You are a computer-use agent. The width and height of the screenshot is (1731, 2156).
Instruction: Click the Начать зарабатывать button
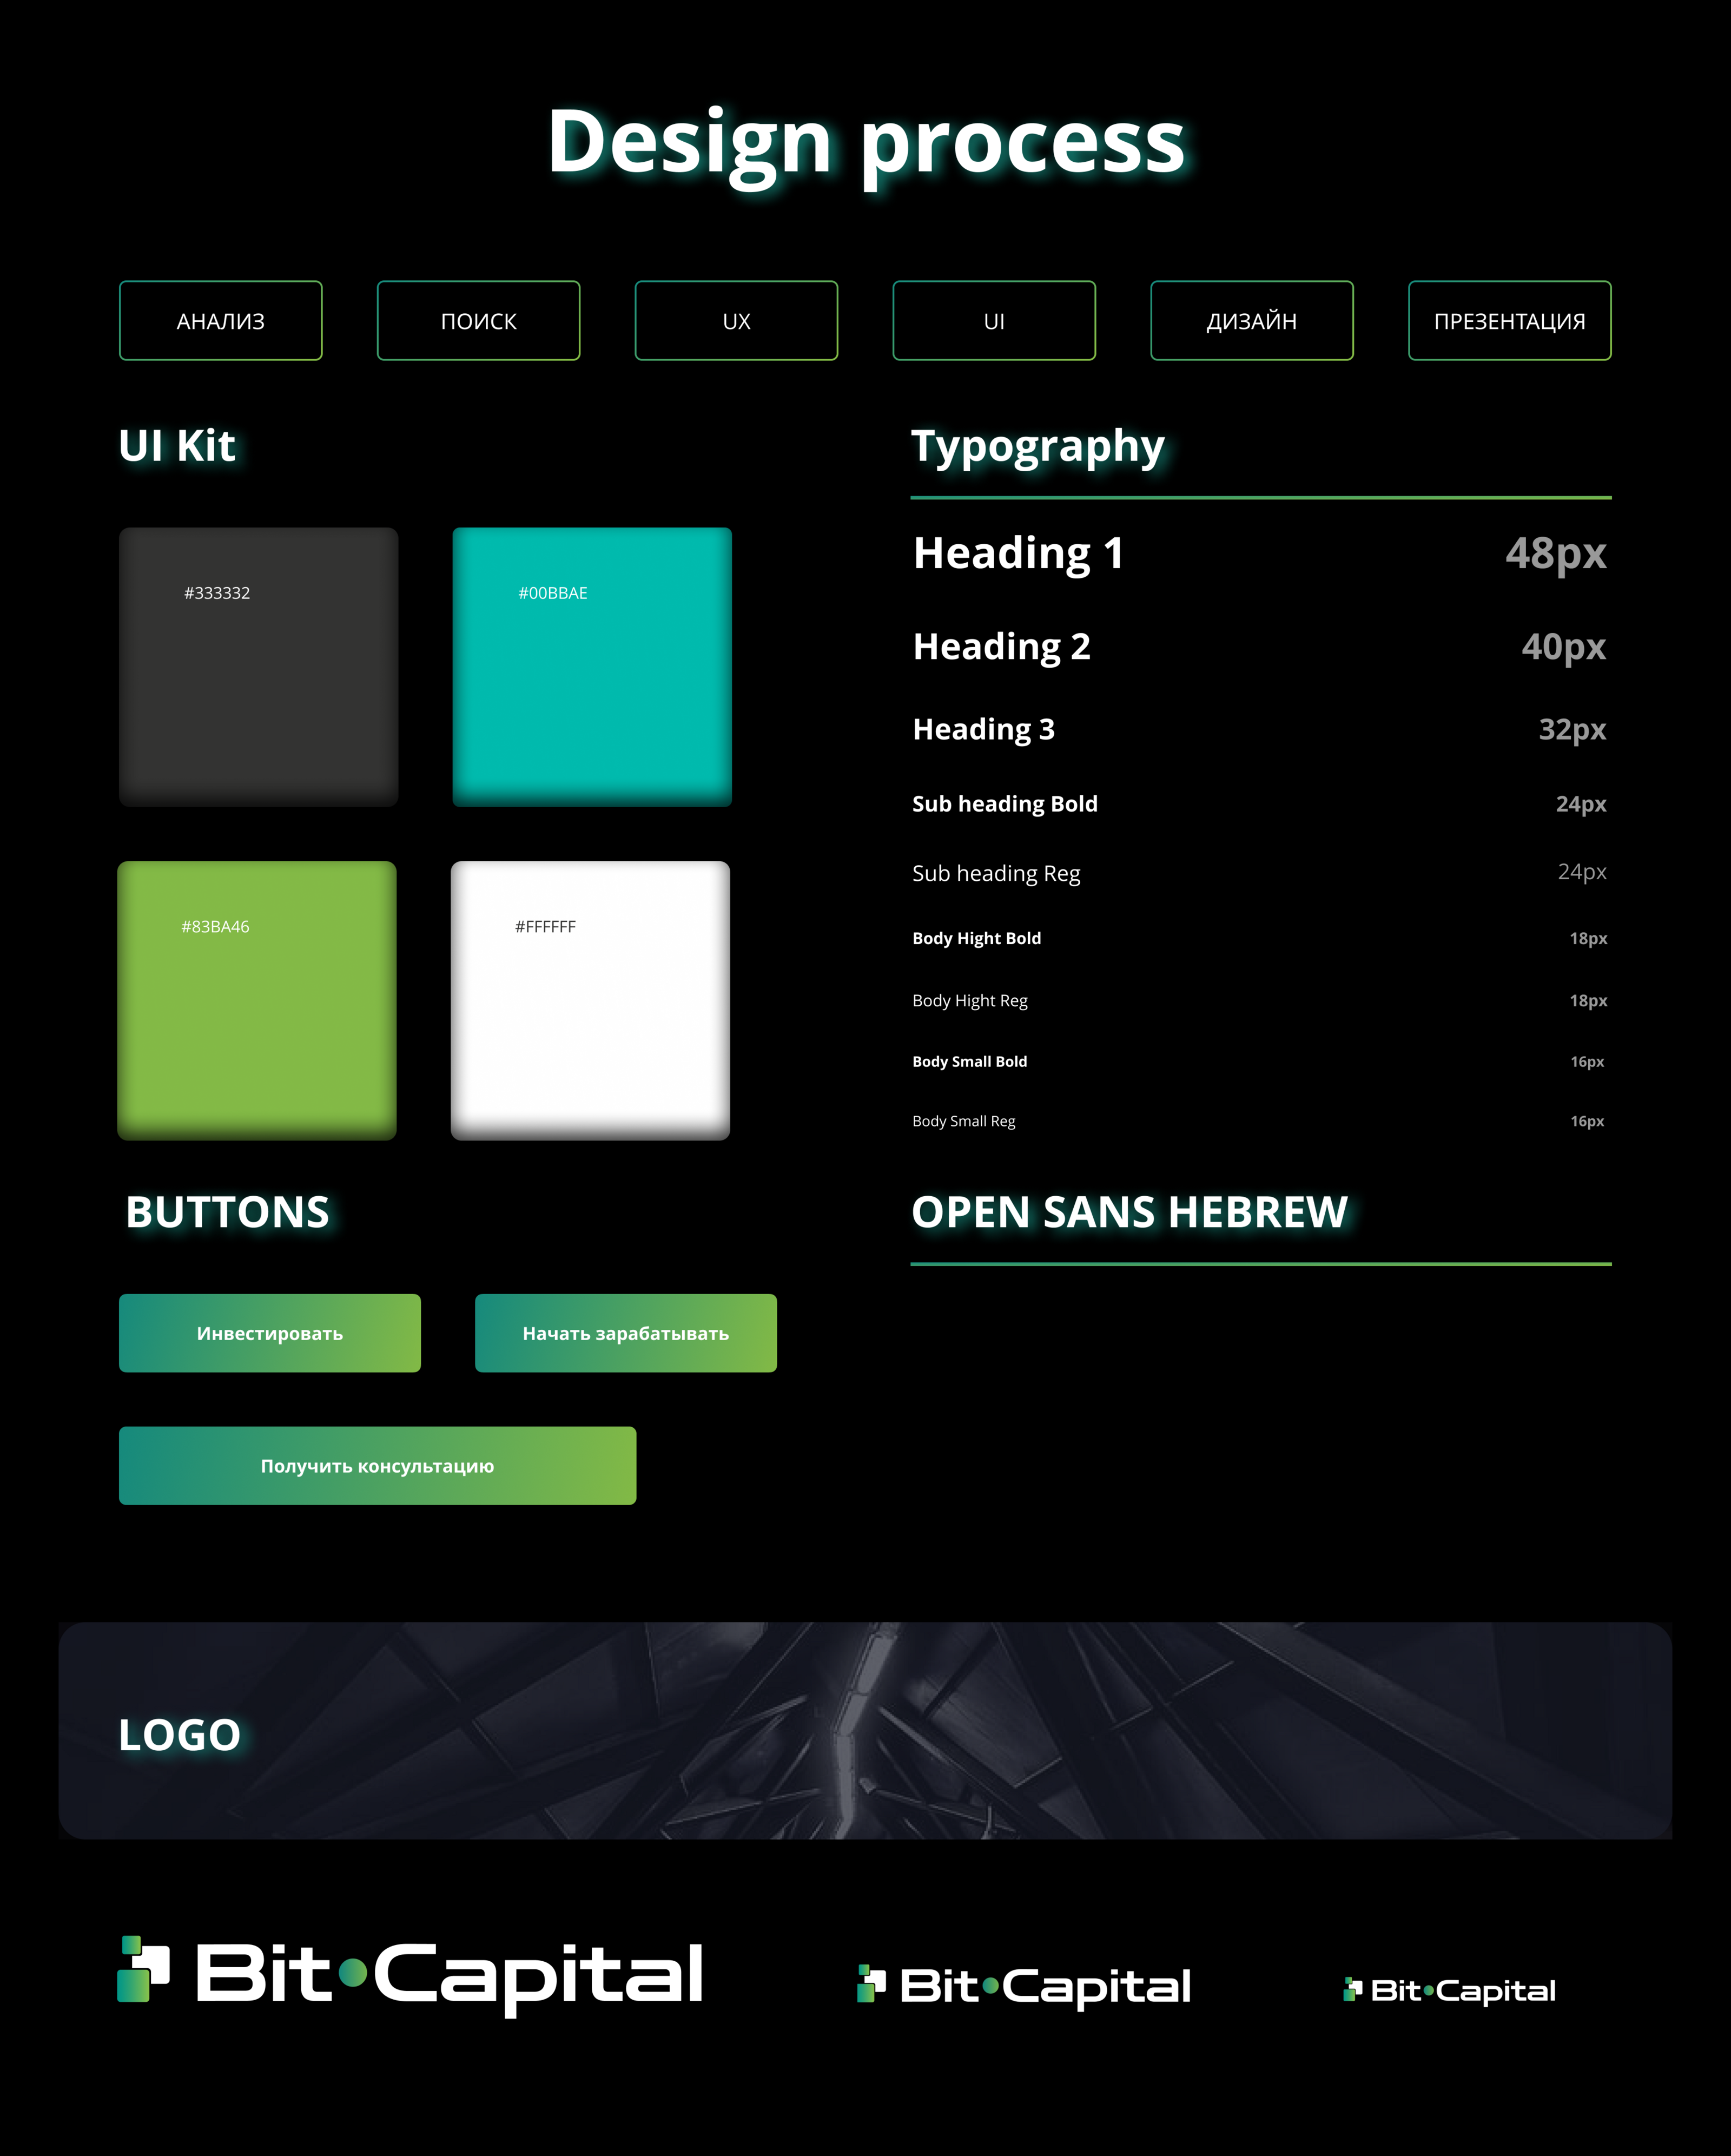pos(625,1333)
